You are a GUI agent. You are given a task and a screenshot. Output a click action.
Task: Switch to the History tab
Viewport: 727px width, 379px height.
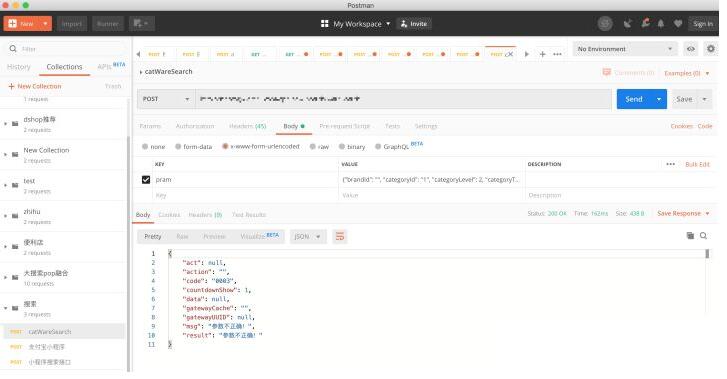[19, 67]
